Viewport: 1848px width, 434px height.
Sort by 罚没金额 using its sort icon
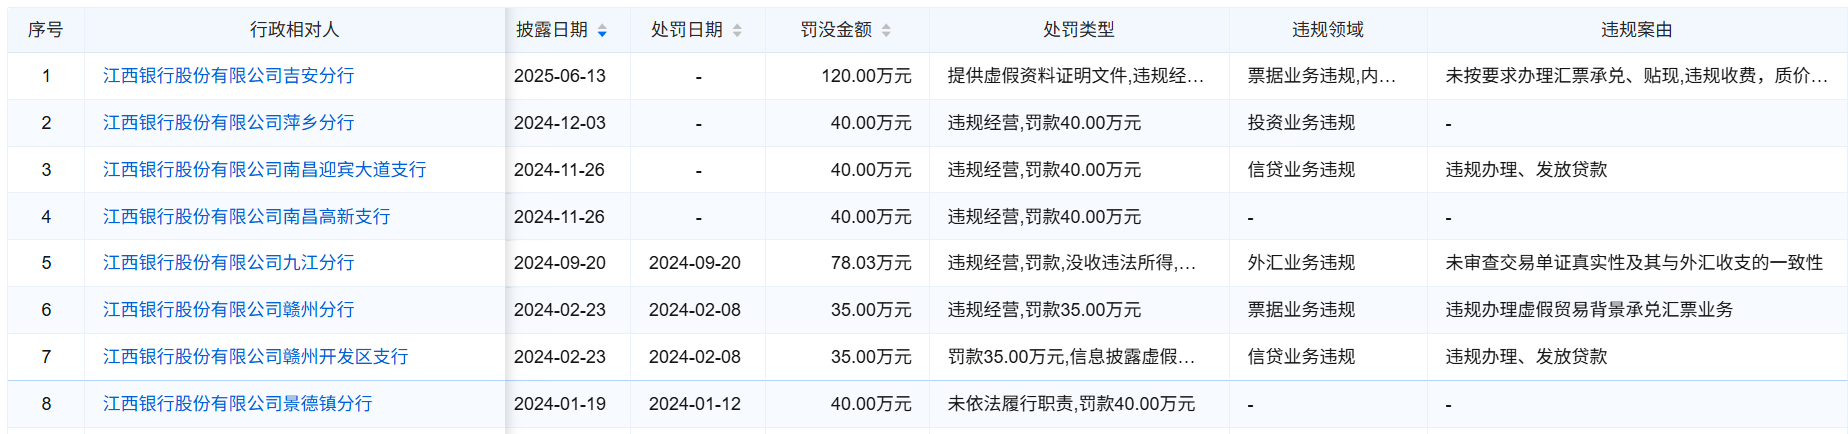click(886, 31)
